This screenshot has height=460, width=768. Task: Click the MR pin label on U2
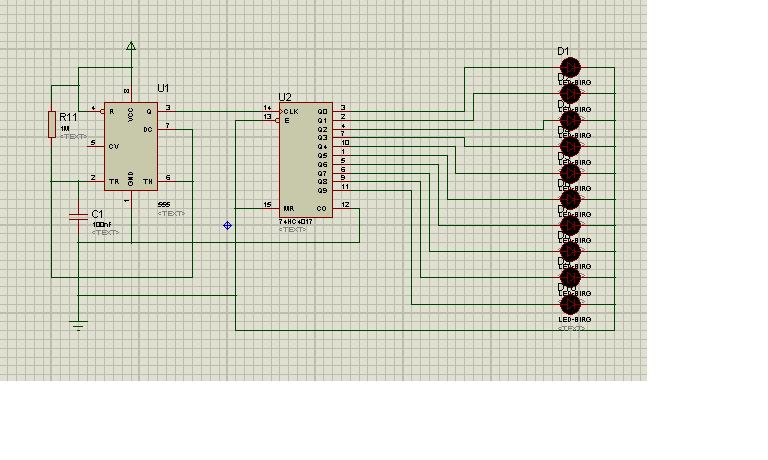tap(288, 209)
